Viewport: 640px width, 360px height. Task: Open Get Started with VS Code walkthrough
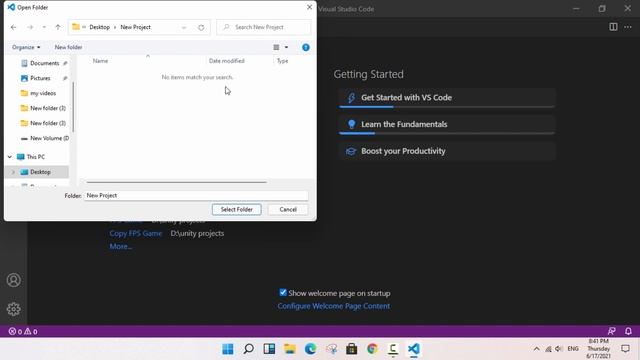[x=447, y=98]
